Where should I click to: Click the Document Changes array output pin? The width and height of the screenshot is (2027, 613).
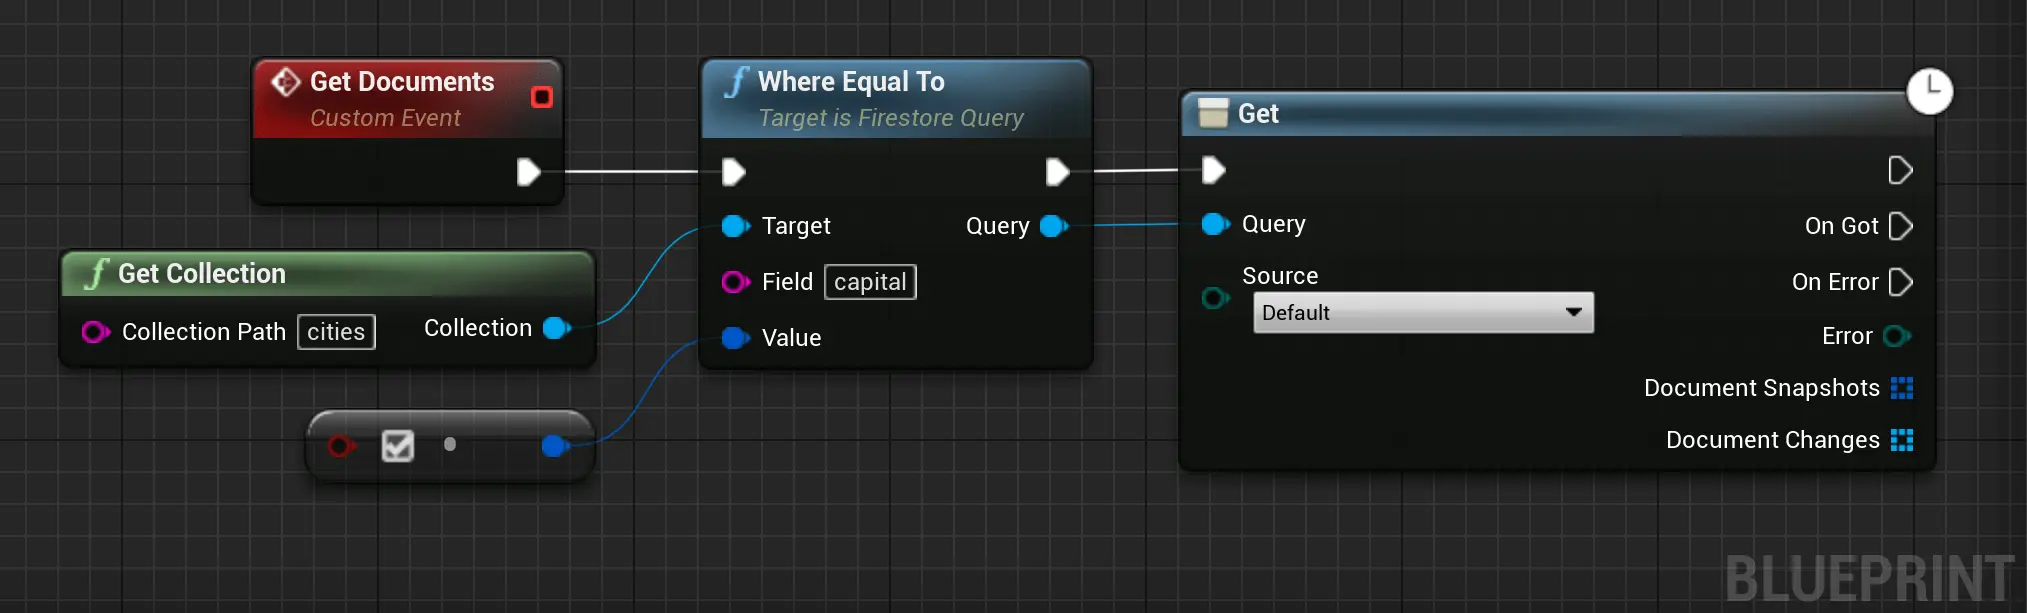click(1901, 440)
